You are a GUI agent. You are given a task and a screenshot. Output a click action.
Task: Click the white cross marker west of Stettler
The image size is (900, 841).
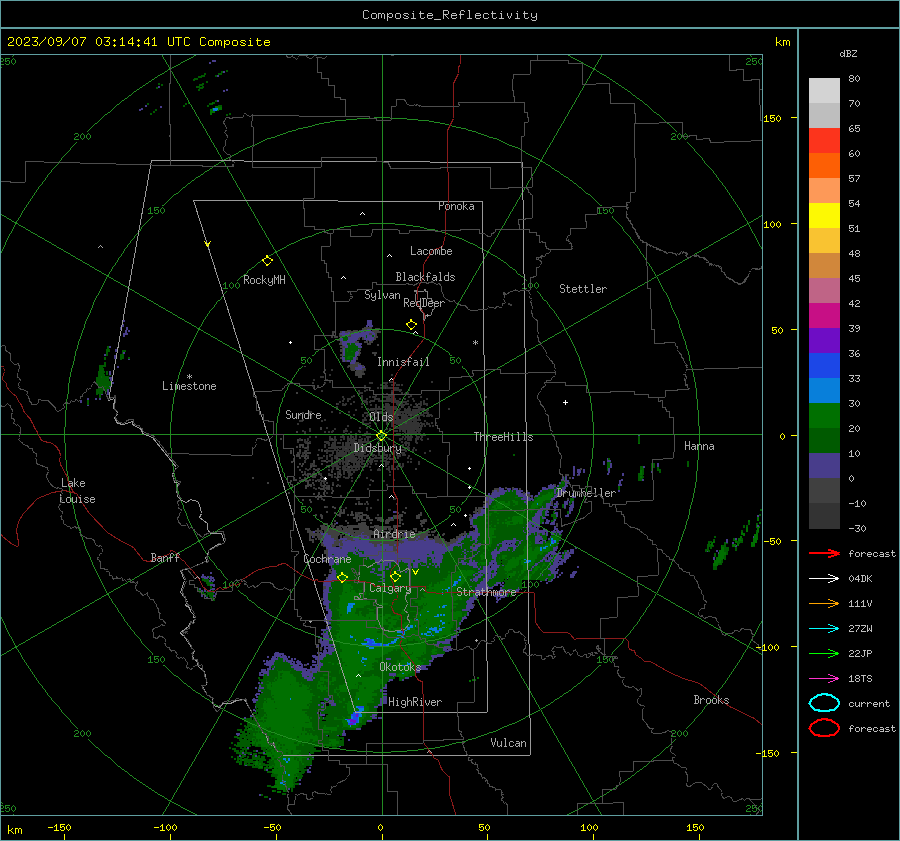[565, 402]
